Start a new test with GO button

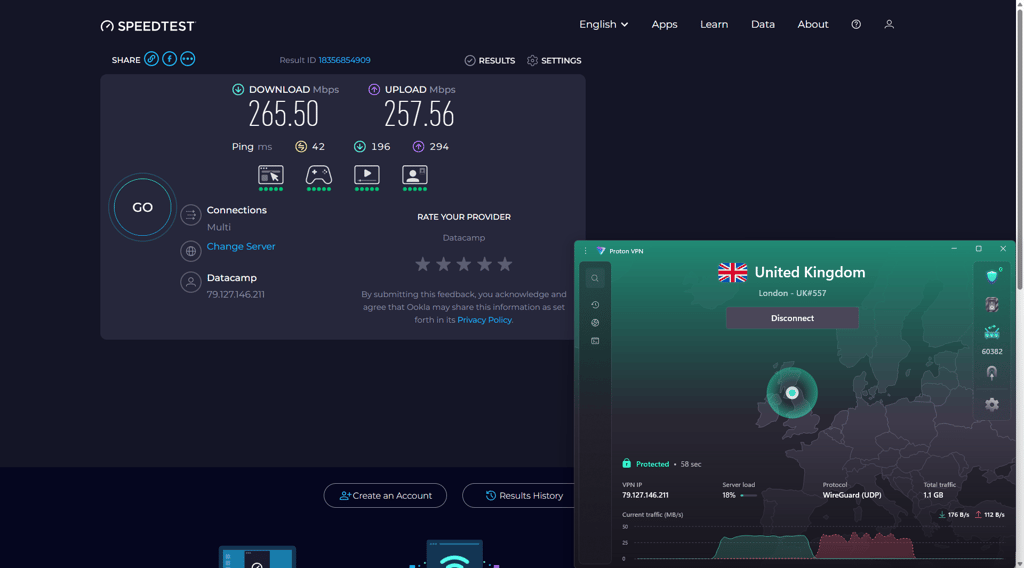click(x=142, y=208)
